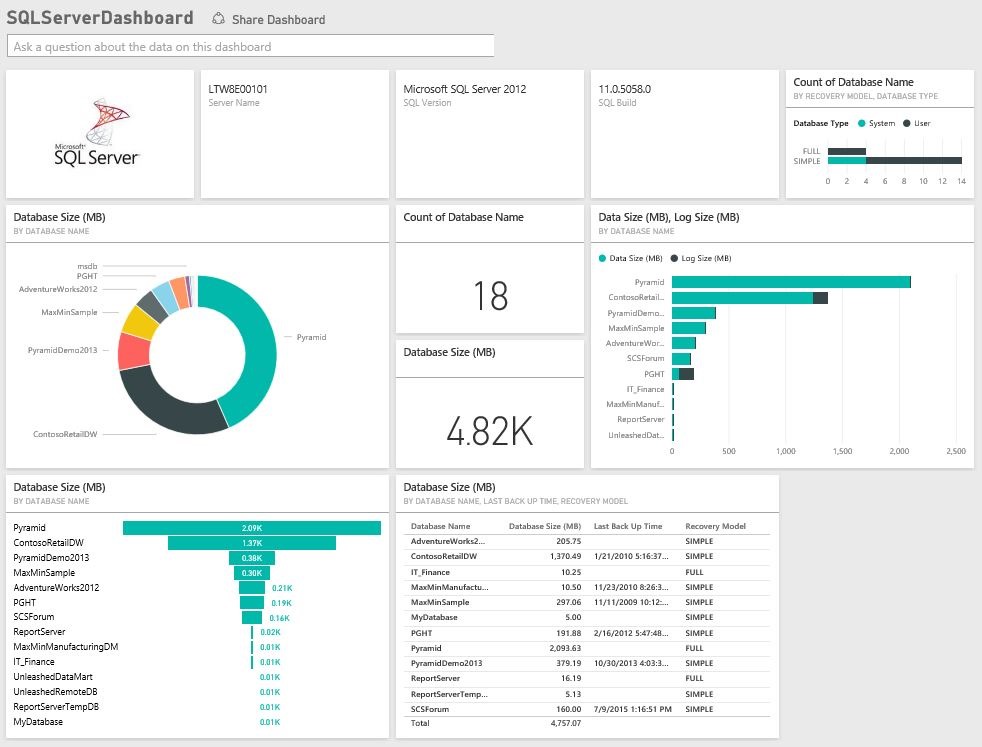982x747 pixels.
Task: Click the 1.37K ContosoRetailDW funnel bar
Action: tap(251, 543)
